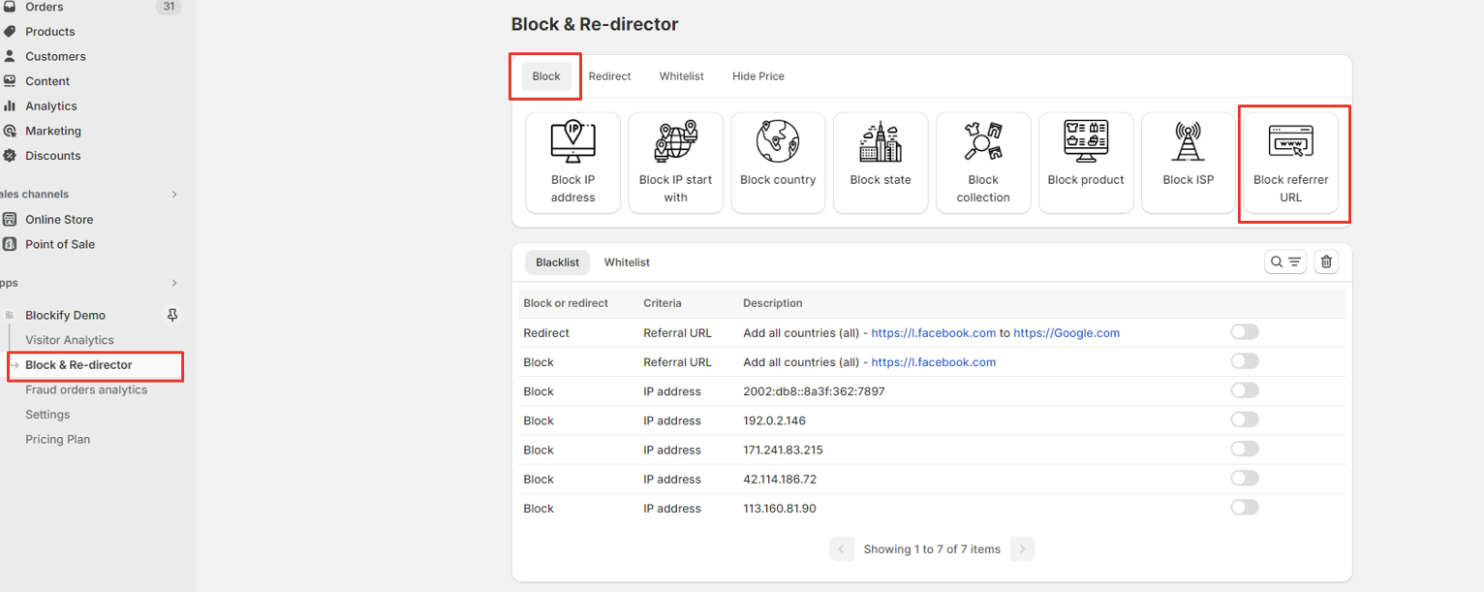Expand the Apps section chevron

tap(174, 283)
